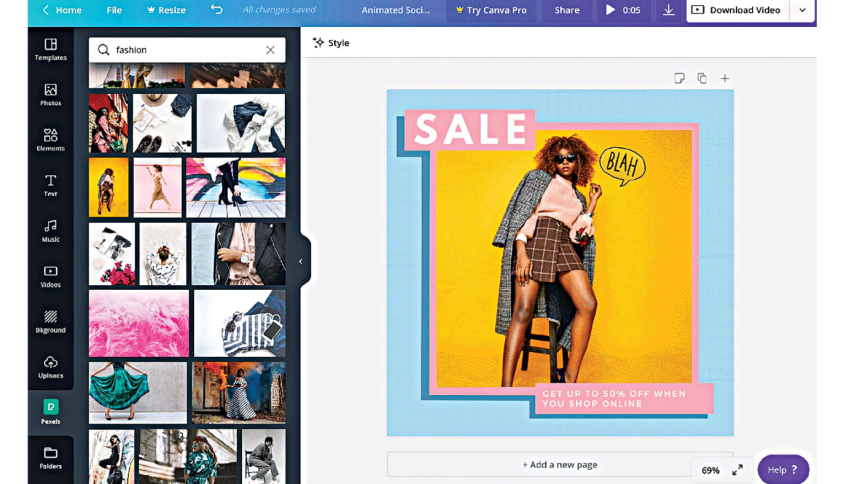Click the Share button
The height and width of the screenshot is (484, 860).
pyautogui.click(x=567, y=10)
